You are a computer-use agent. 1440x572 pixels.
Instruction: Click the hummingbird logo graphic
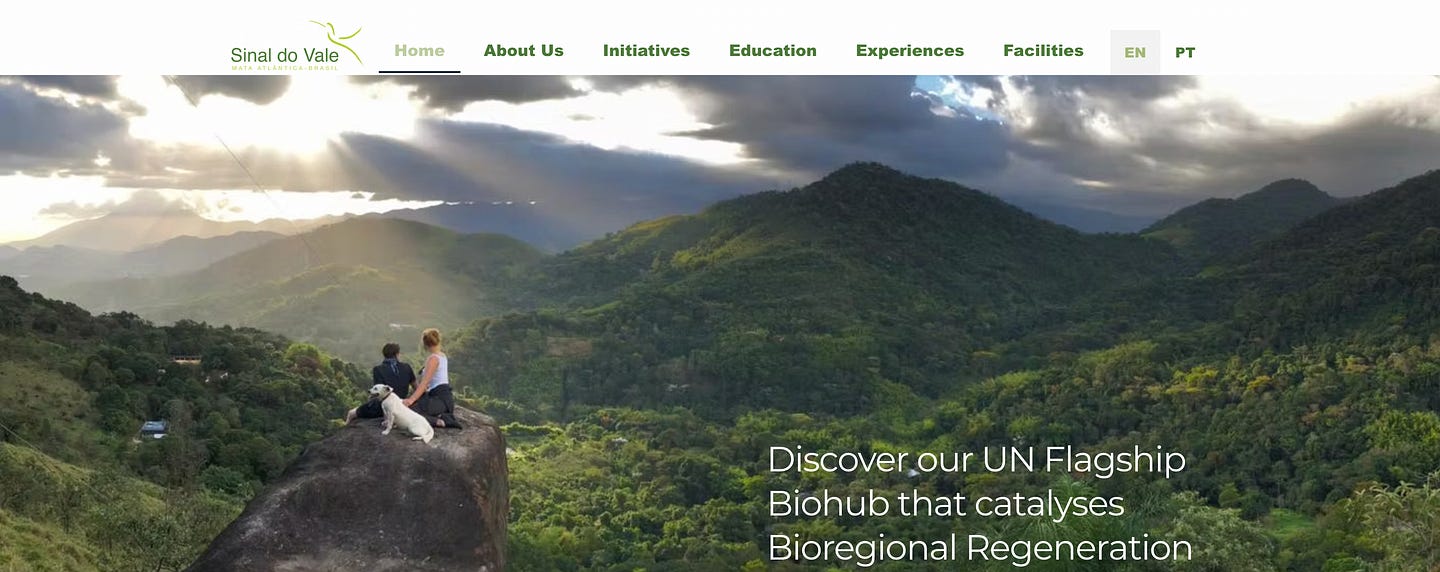pos(337,40)
